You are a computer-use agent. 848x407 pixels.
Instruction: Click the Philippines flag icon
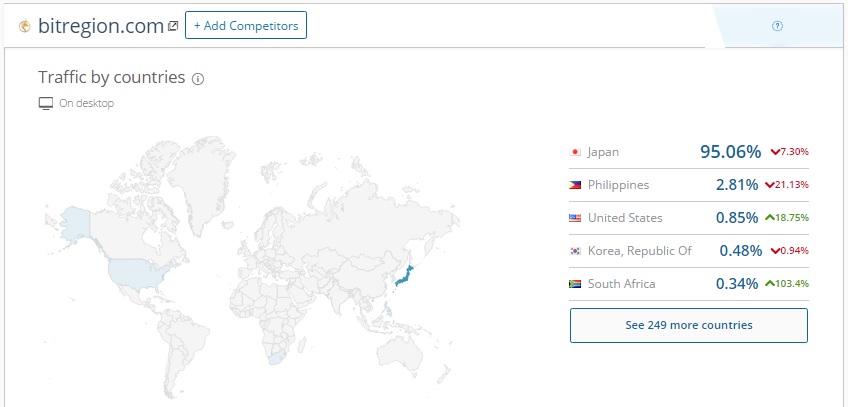(x=575, y=185)
